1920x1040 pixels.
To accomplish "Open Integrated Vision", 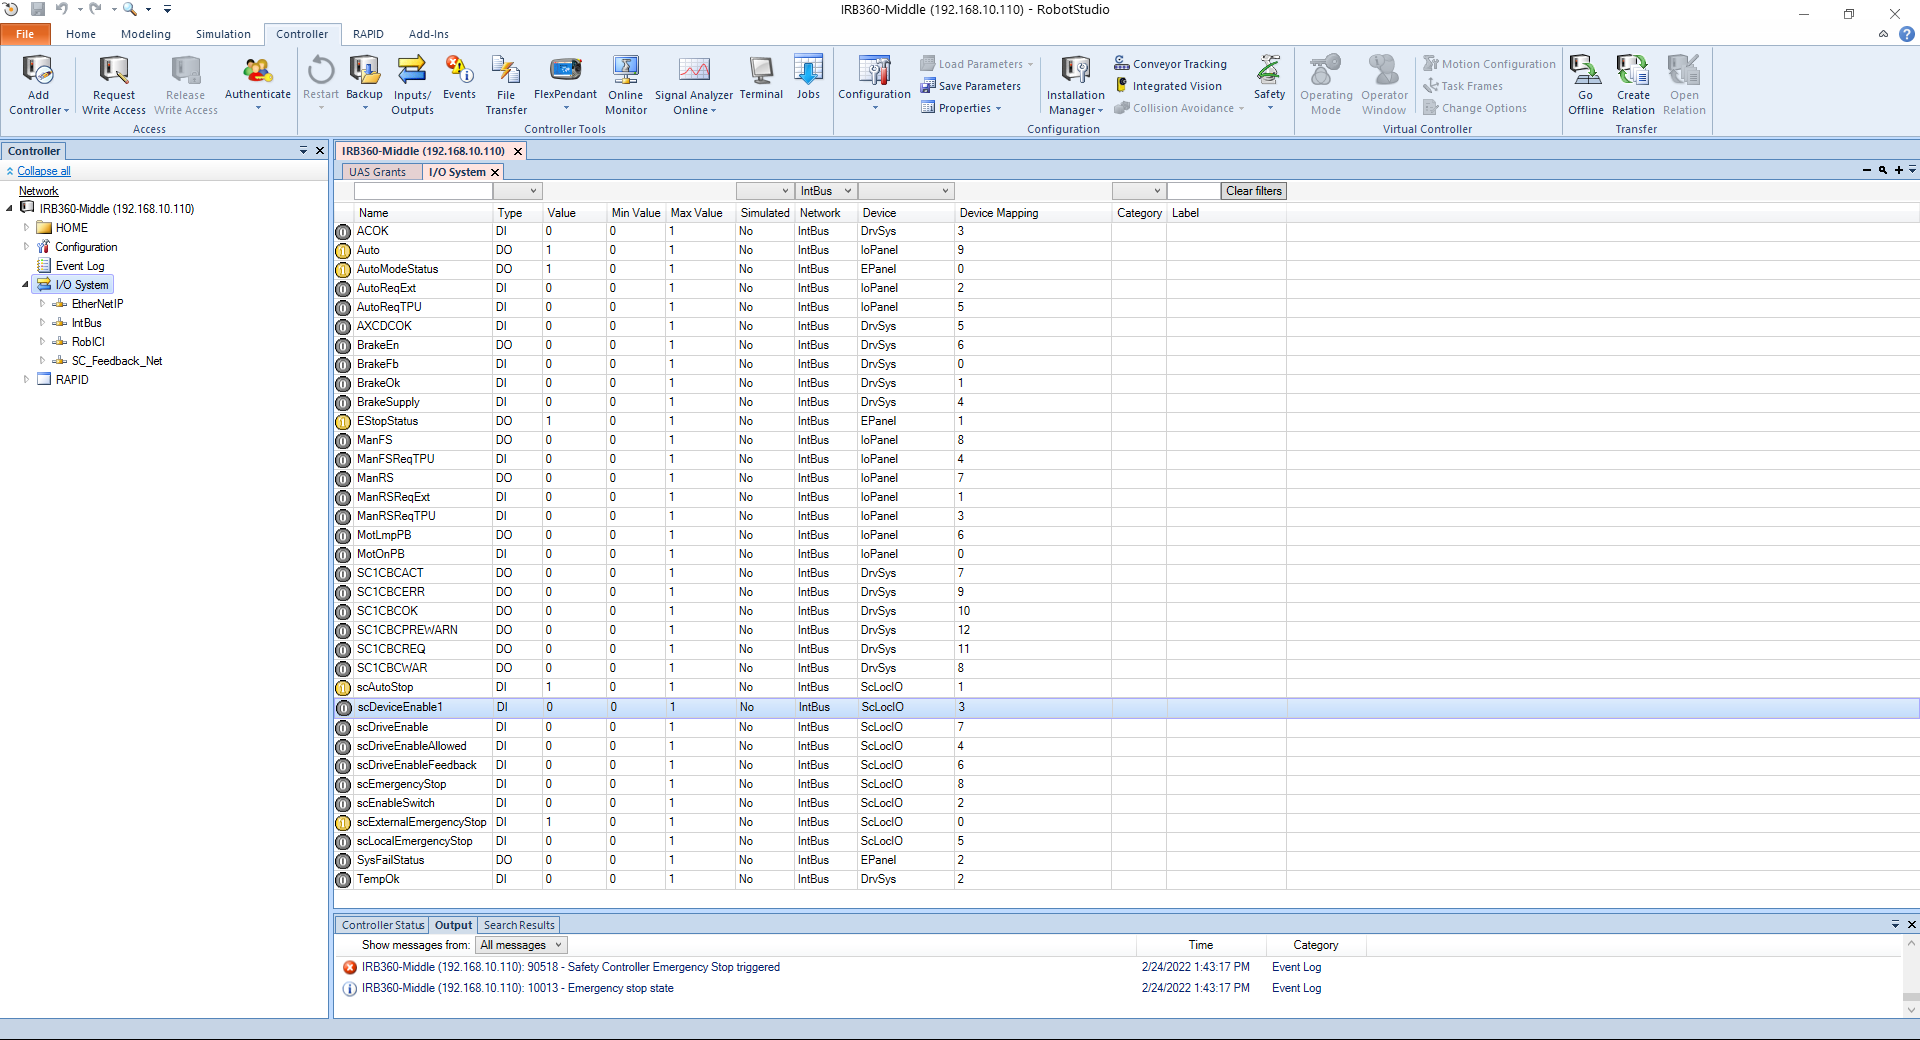I will click(1169, 86).
